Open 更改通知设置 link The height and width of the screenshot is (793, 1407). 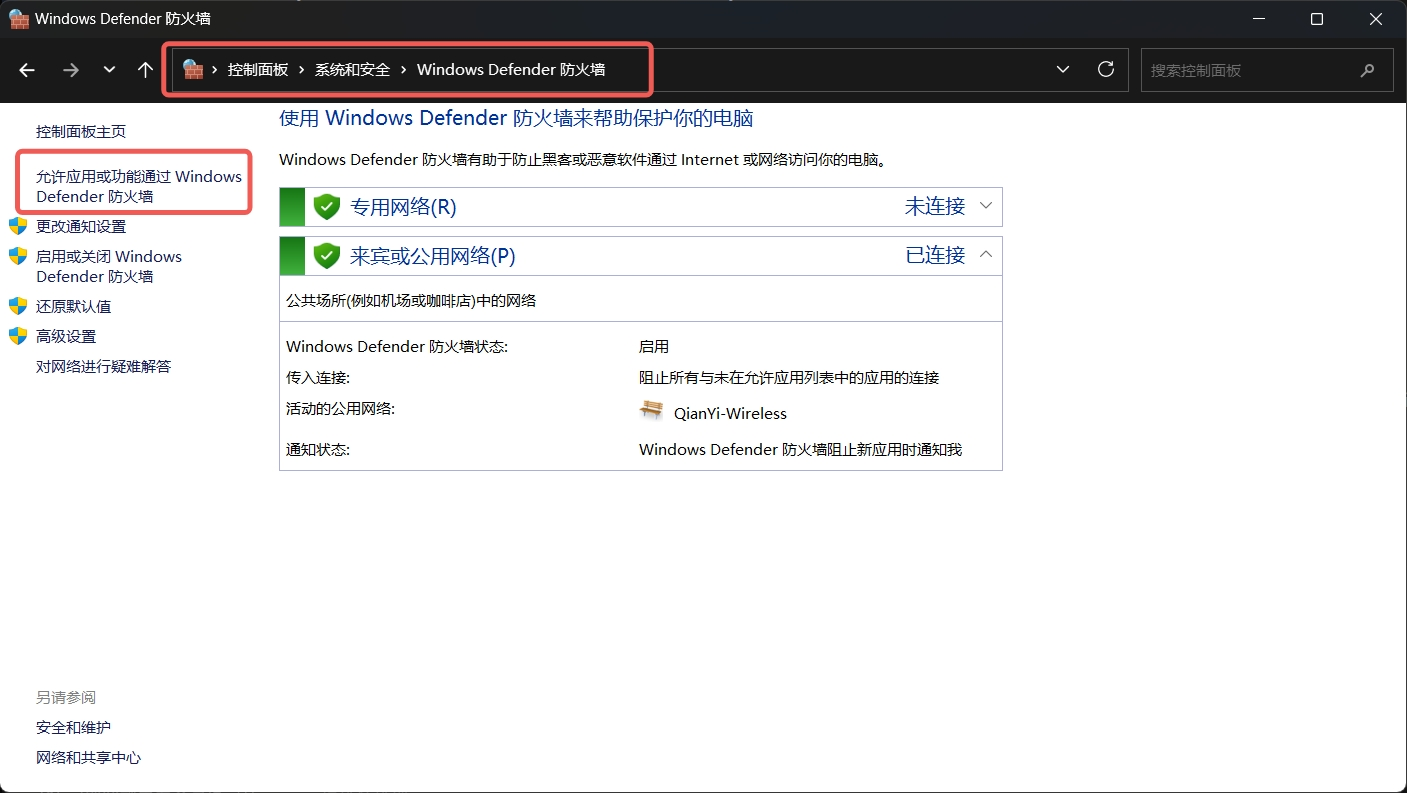point(81,227)
